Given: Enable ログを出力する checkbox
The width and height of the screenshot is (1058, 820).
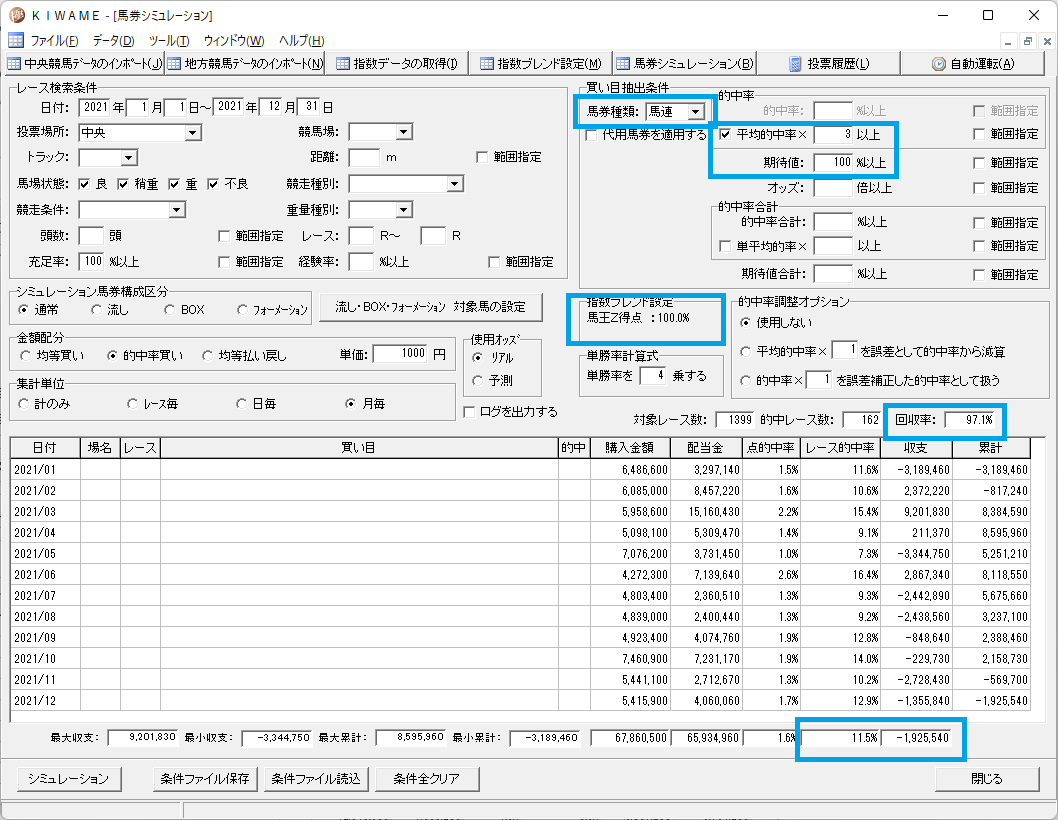Looking at the screenshot, I should tap(470, 412).
